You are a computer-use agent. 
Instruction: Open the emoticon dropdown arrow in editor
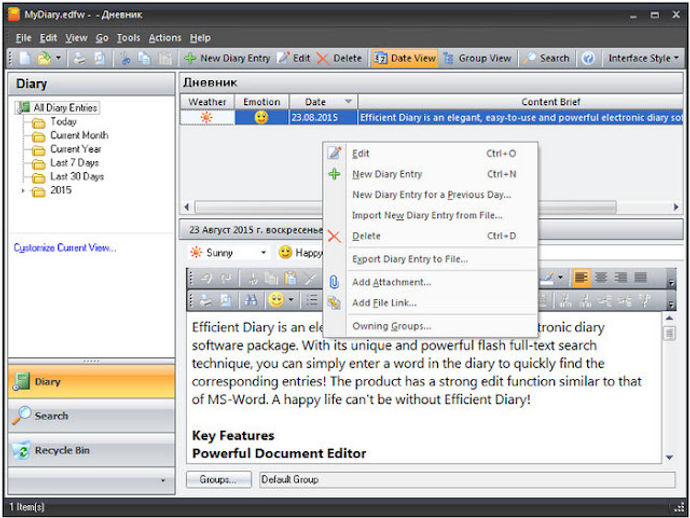291,301
